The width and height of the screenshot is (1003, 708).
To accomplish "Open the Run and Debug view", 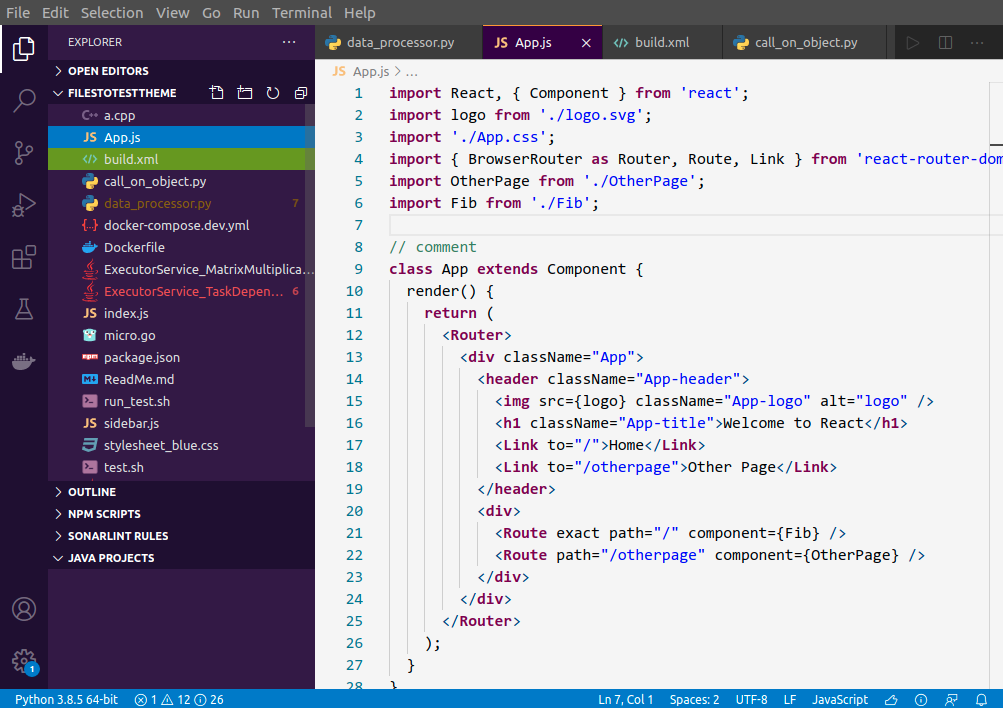I will [24, 205].
